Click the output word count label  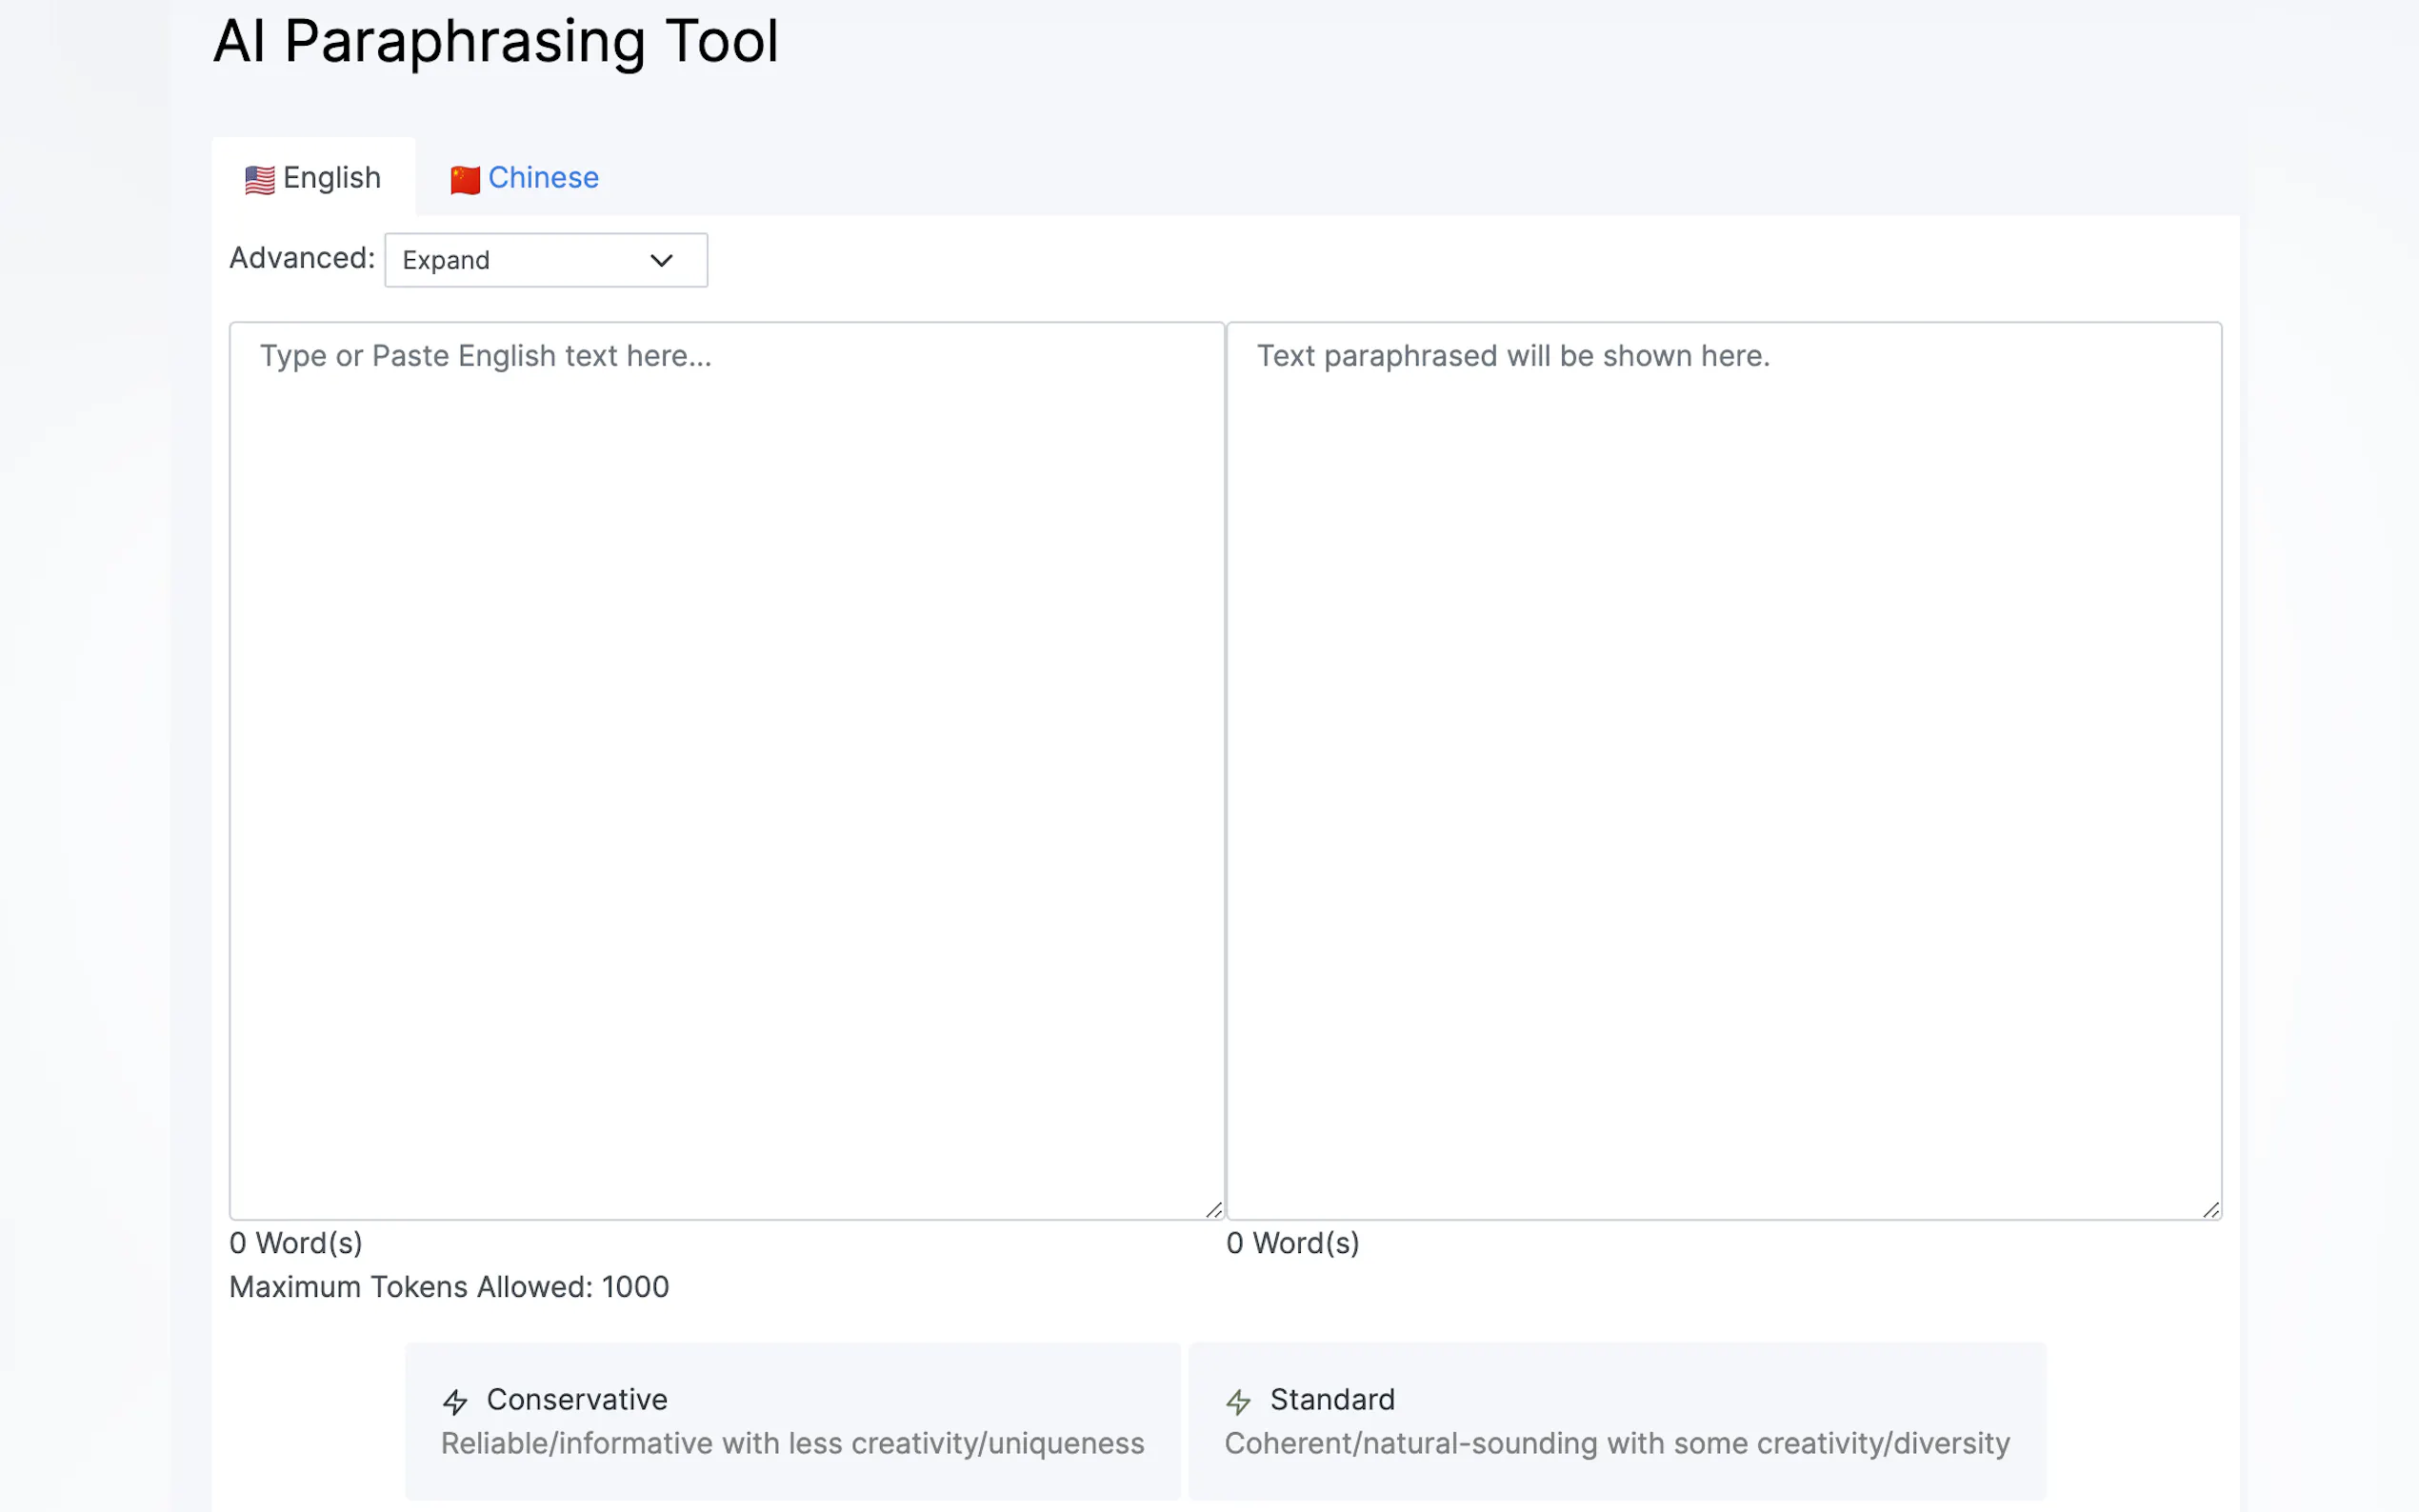coord(1292,1243)
